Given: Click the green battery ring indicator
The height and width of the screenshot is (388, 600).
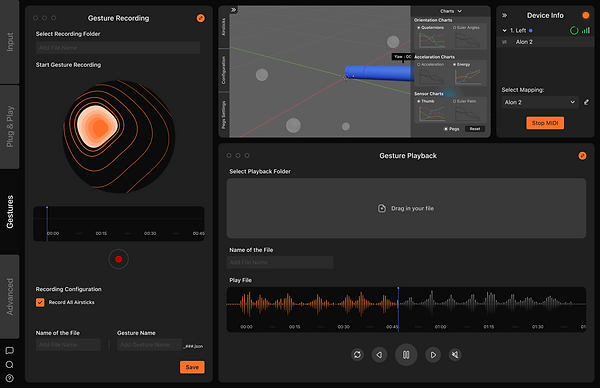Looking at the screenshot, I should tap(574, 31).
